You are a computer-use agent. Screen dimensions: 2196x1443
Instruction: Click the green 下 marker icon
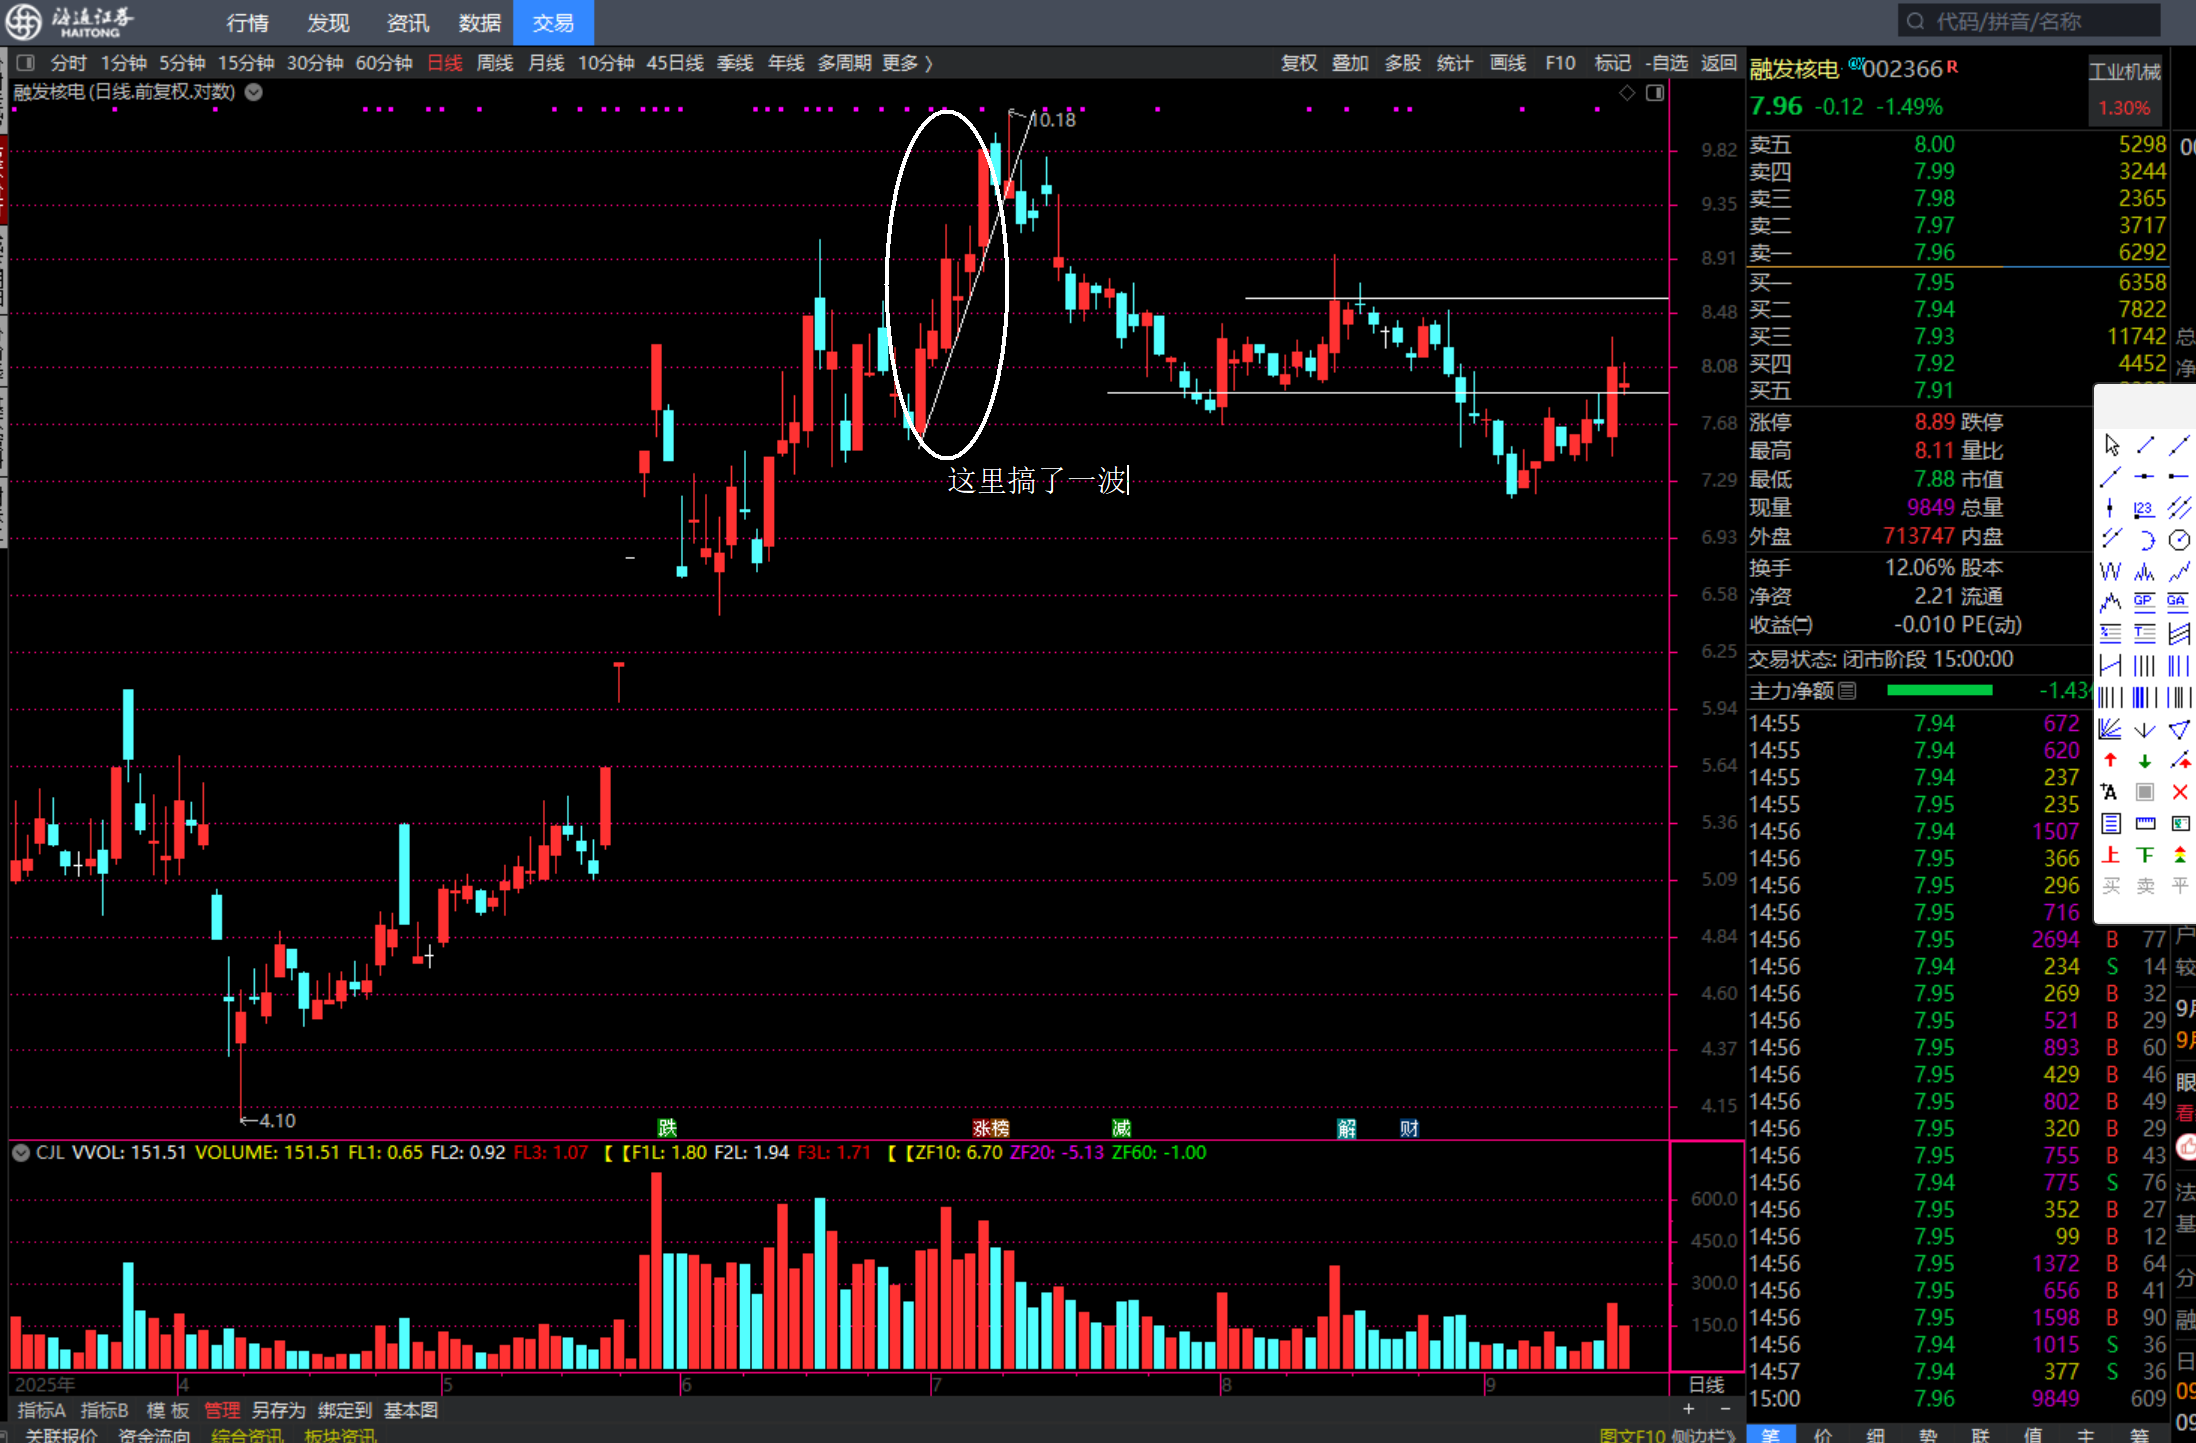2145,855
